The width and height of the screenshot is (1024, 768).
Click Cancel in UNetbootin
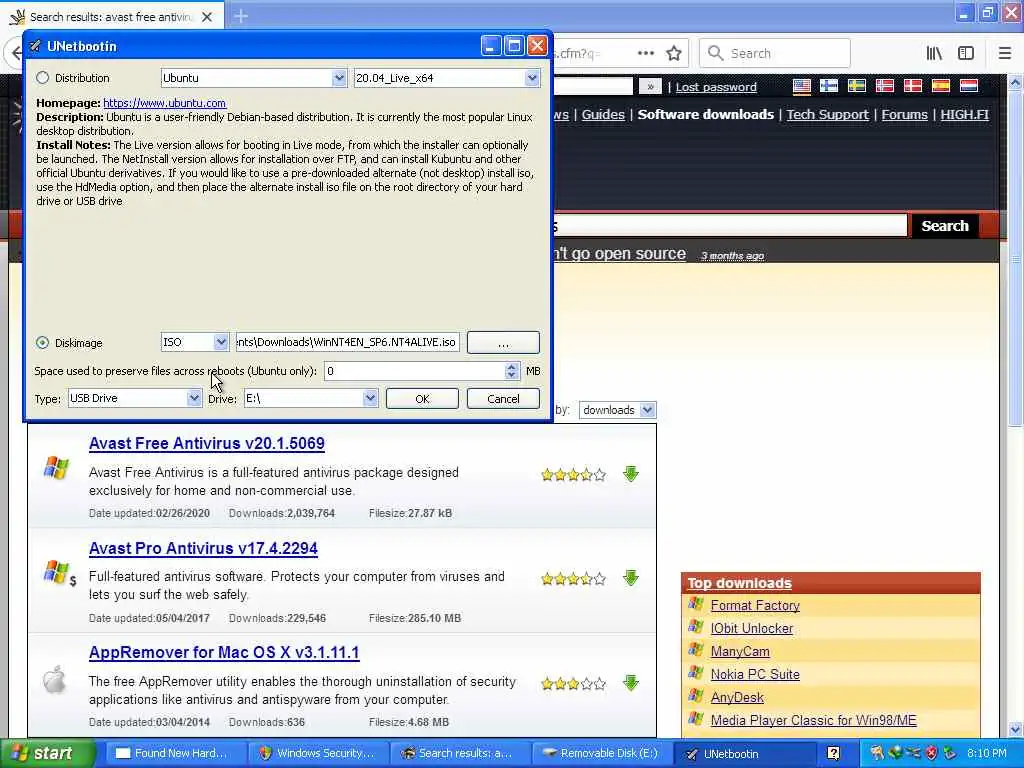pyautogui.click(x=503, y=398)
